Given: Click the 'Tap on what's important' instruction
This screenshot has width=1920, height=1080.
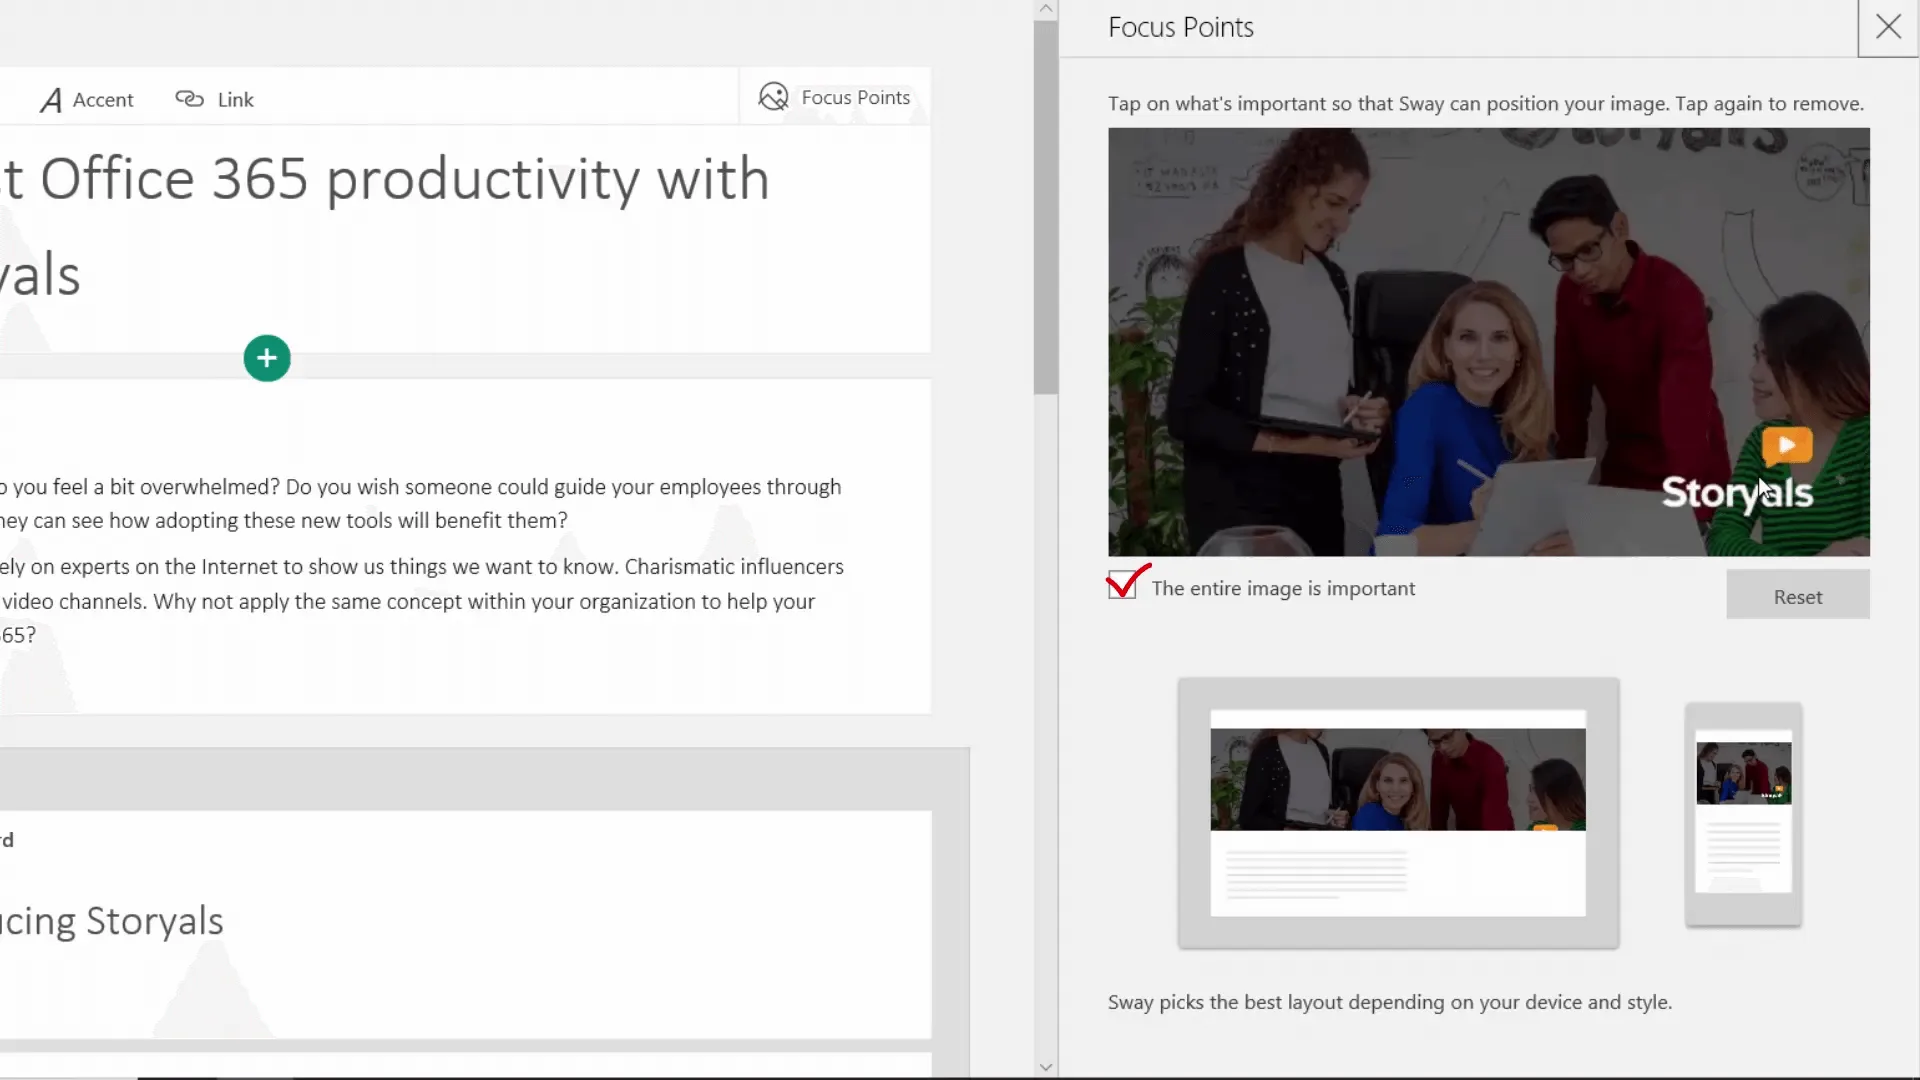Looking at the screenshot, I should 1486,104.
